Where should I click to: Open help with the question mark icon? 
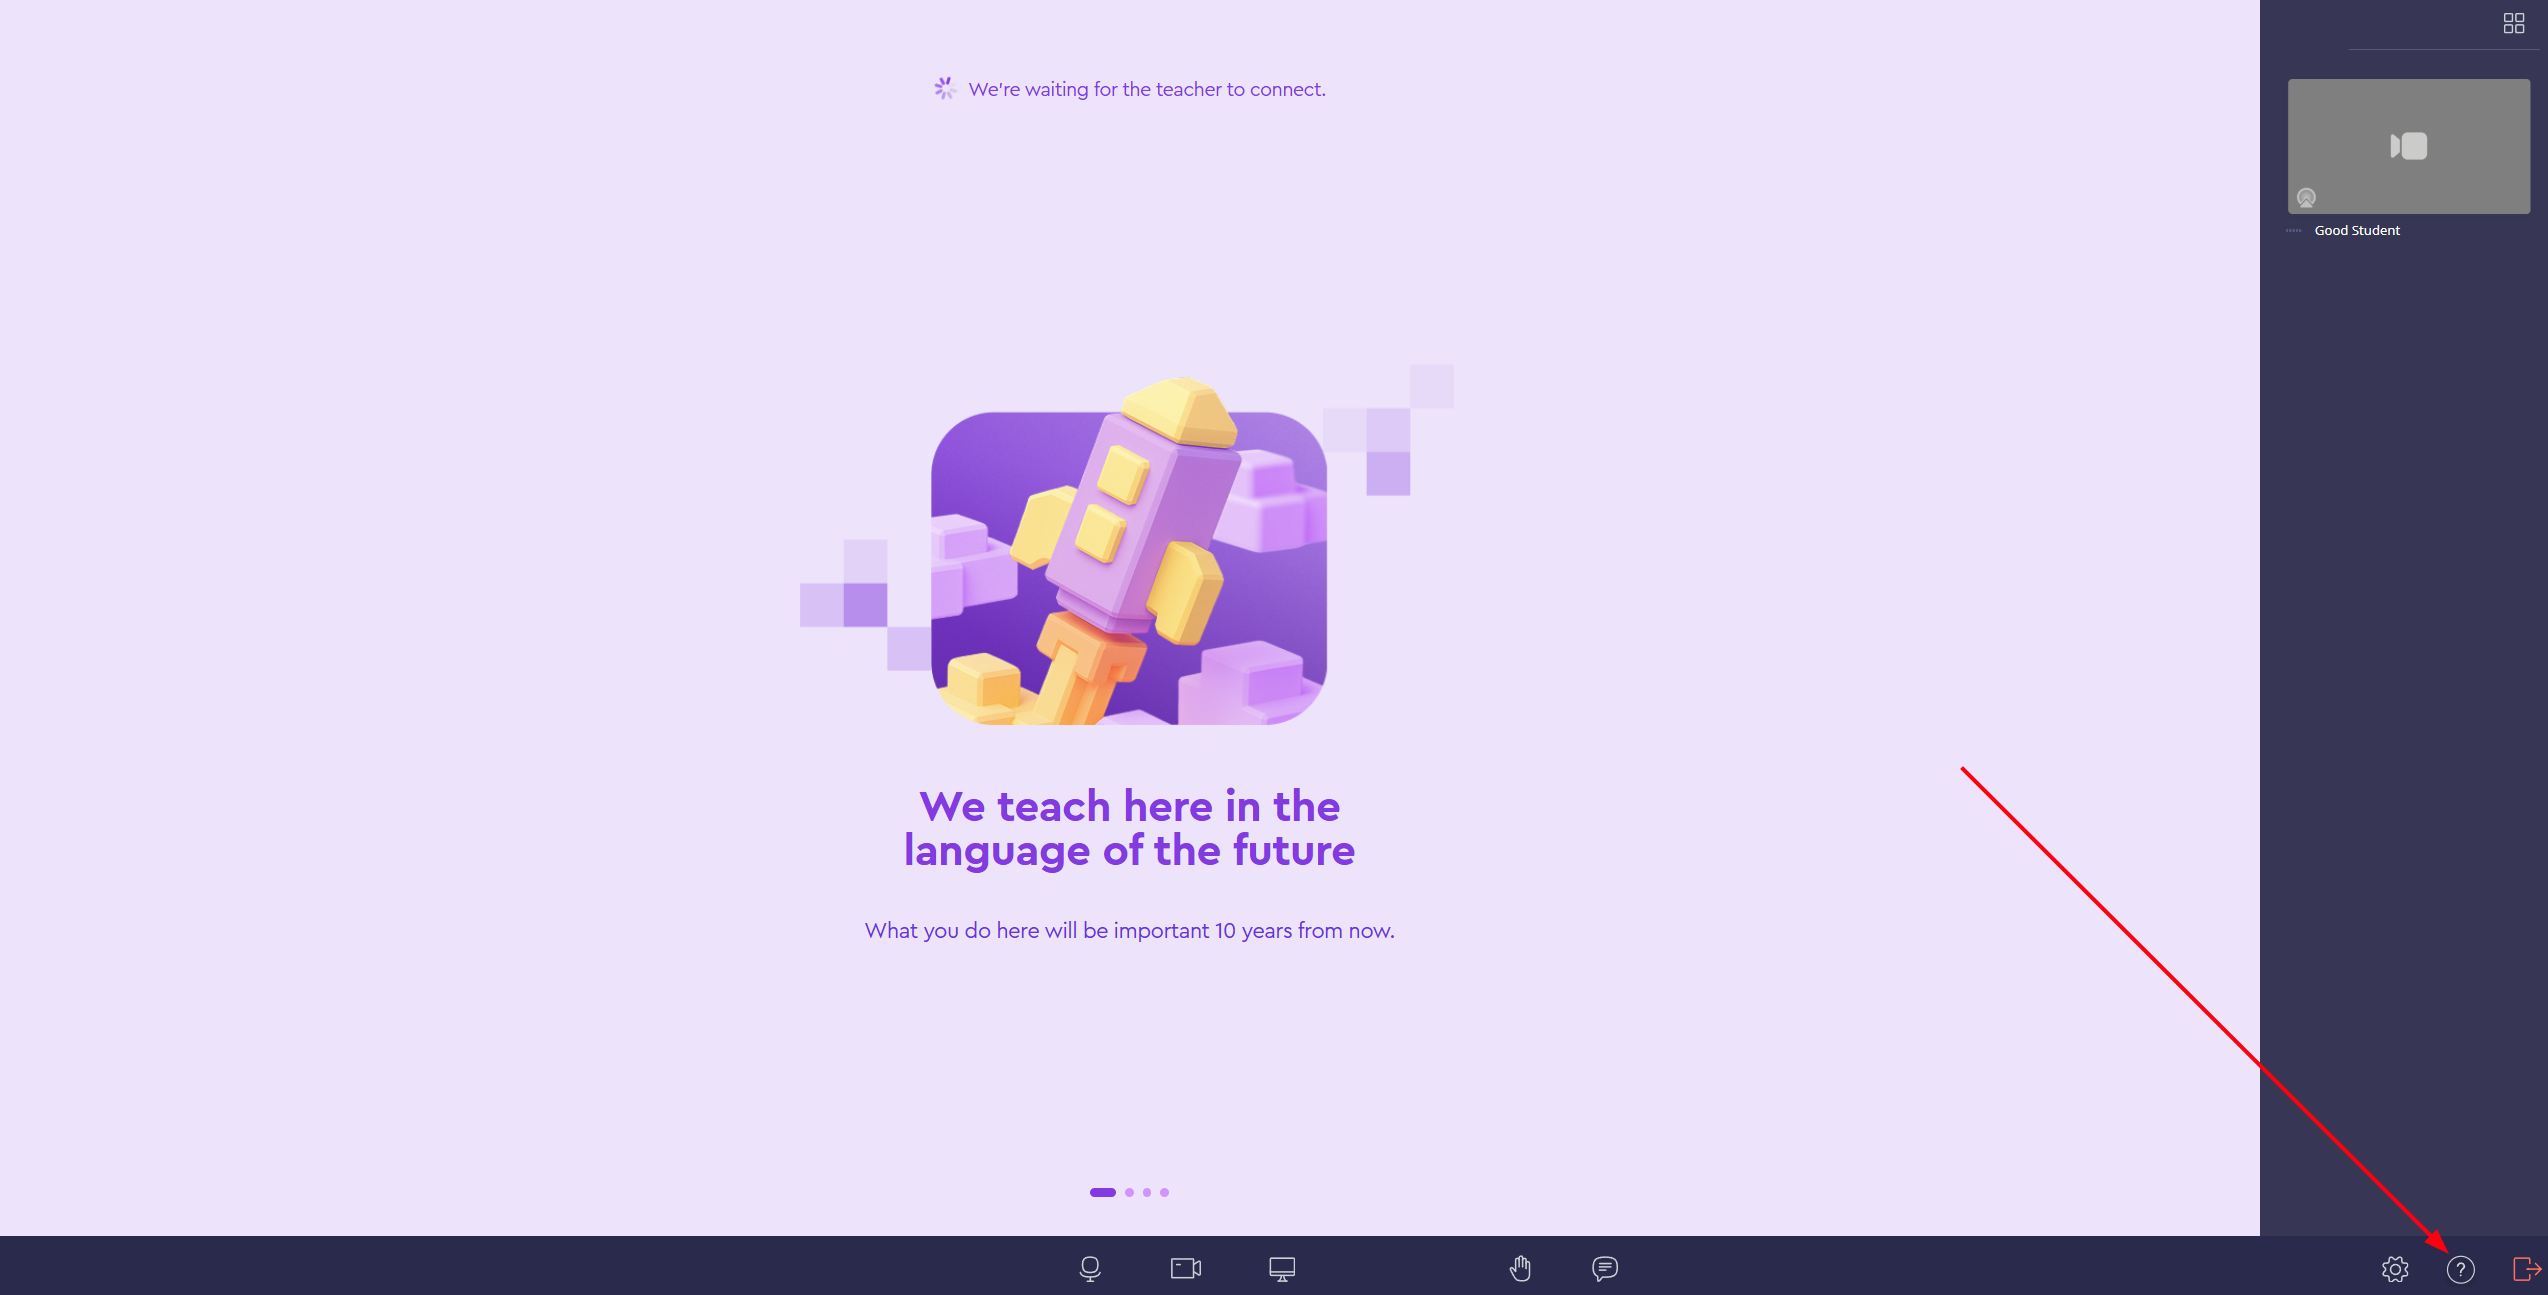(x=2461, y=1270)
